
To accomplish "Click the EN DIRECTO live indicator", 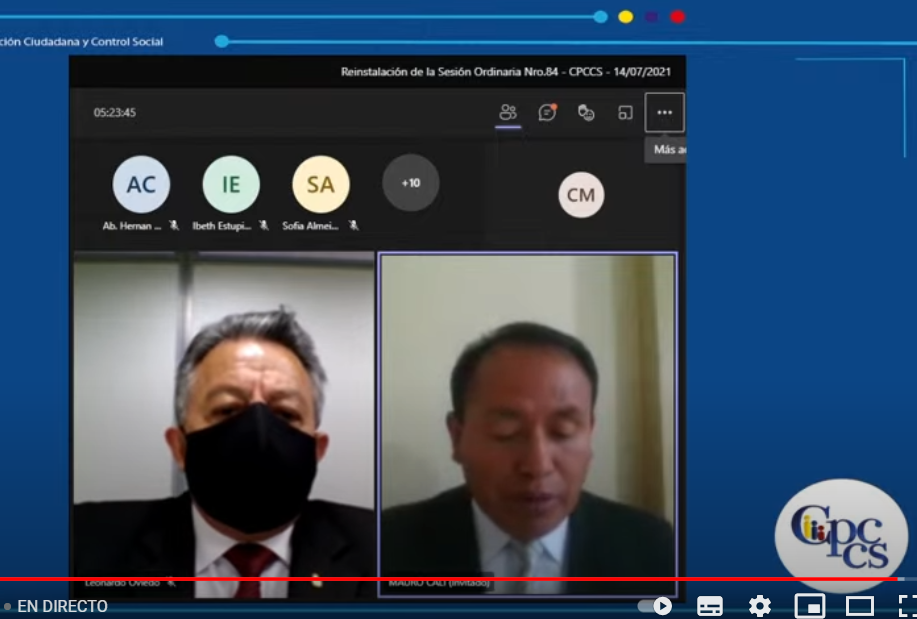I will click(x=56, y=606).
